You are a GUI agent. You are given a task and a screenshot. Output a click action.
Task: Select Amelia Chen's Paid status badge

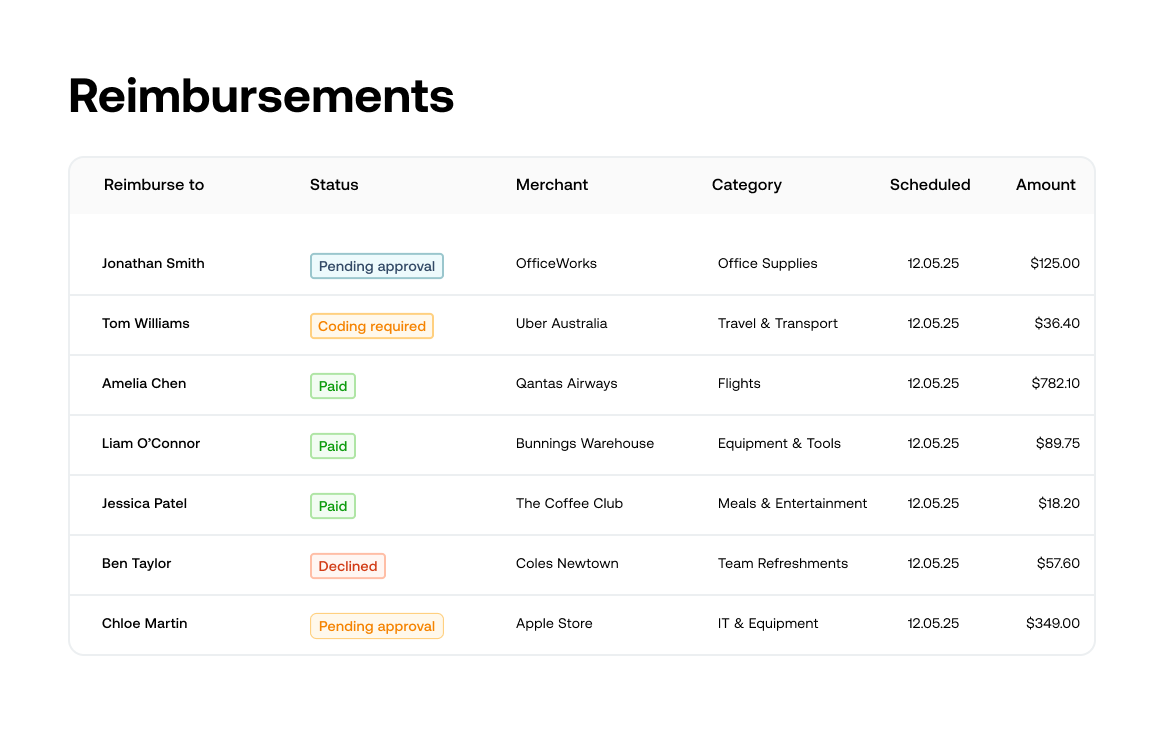click(x=333, y=386)
